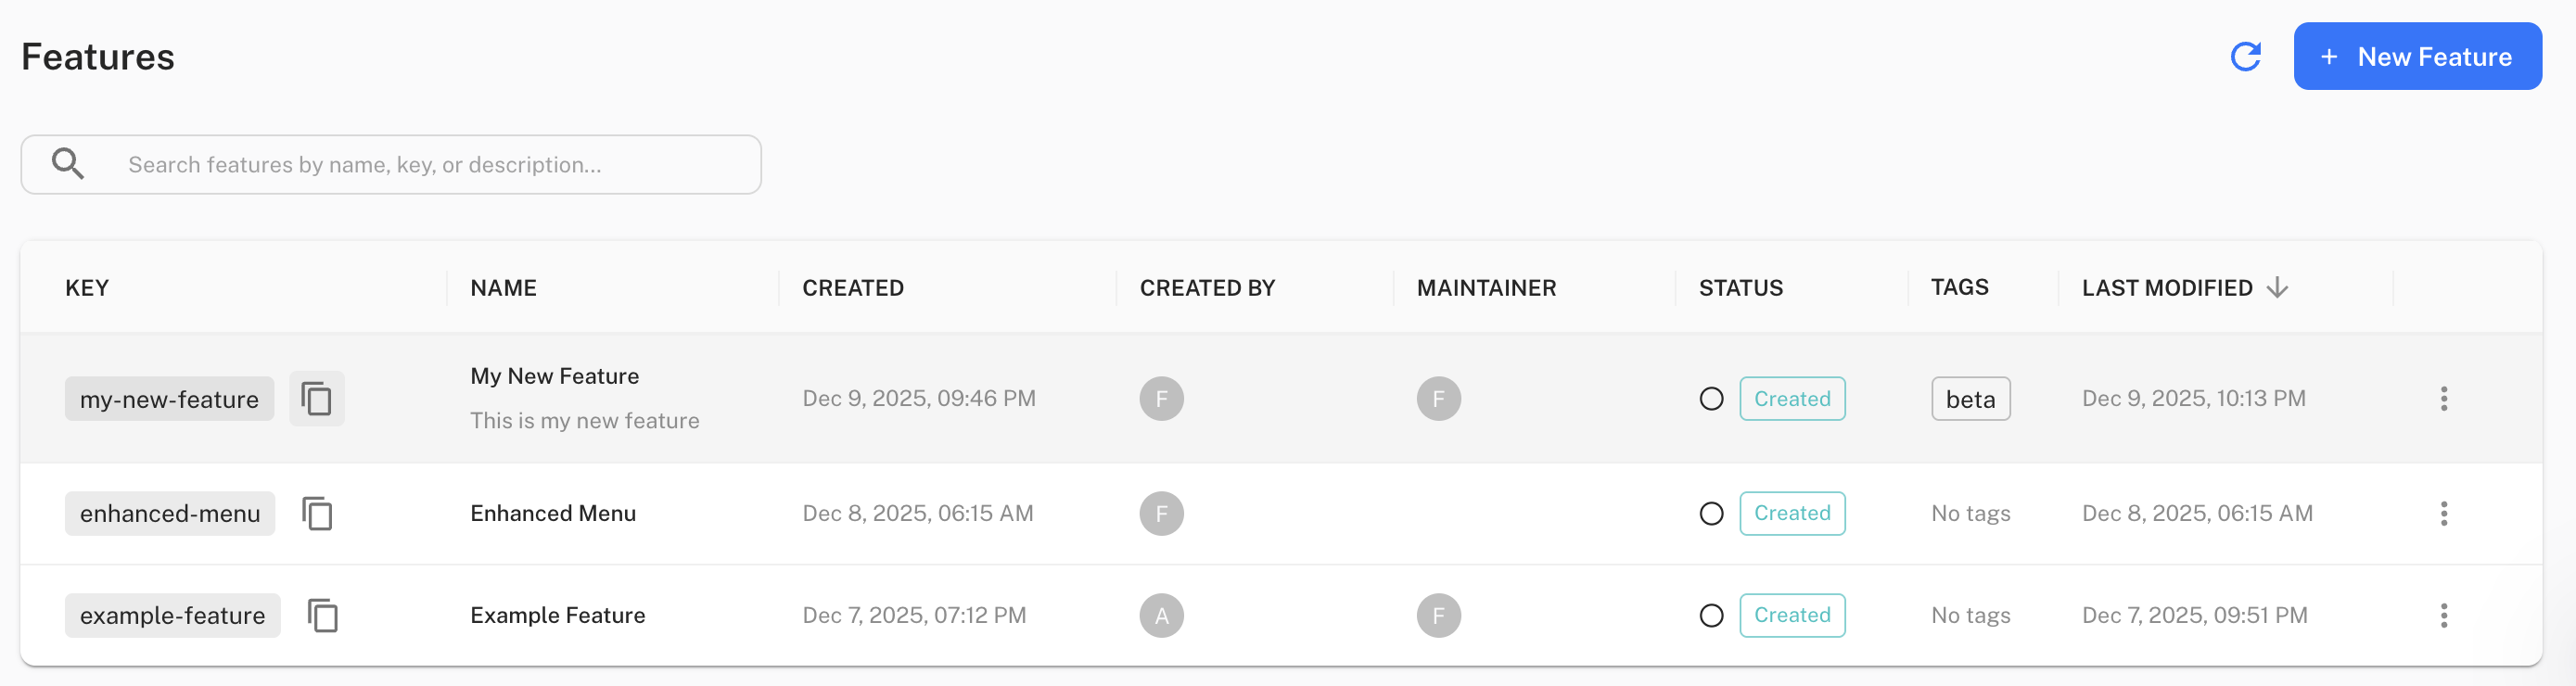The image size is (2576, 686).
Task: Open actions menu for My New Feature row
Action: tap(2444, 398)
